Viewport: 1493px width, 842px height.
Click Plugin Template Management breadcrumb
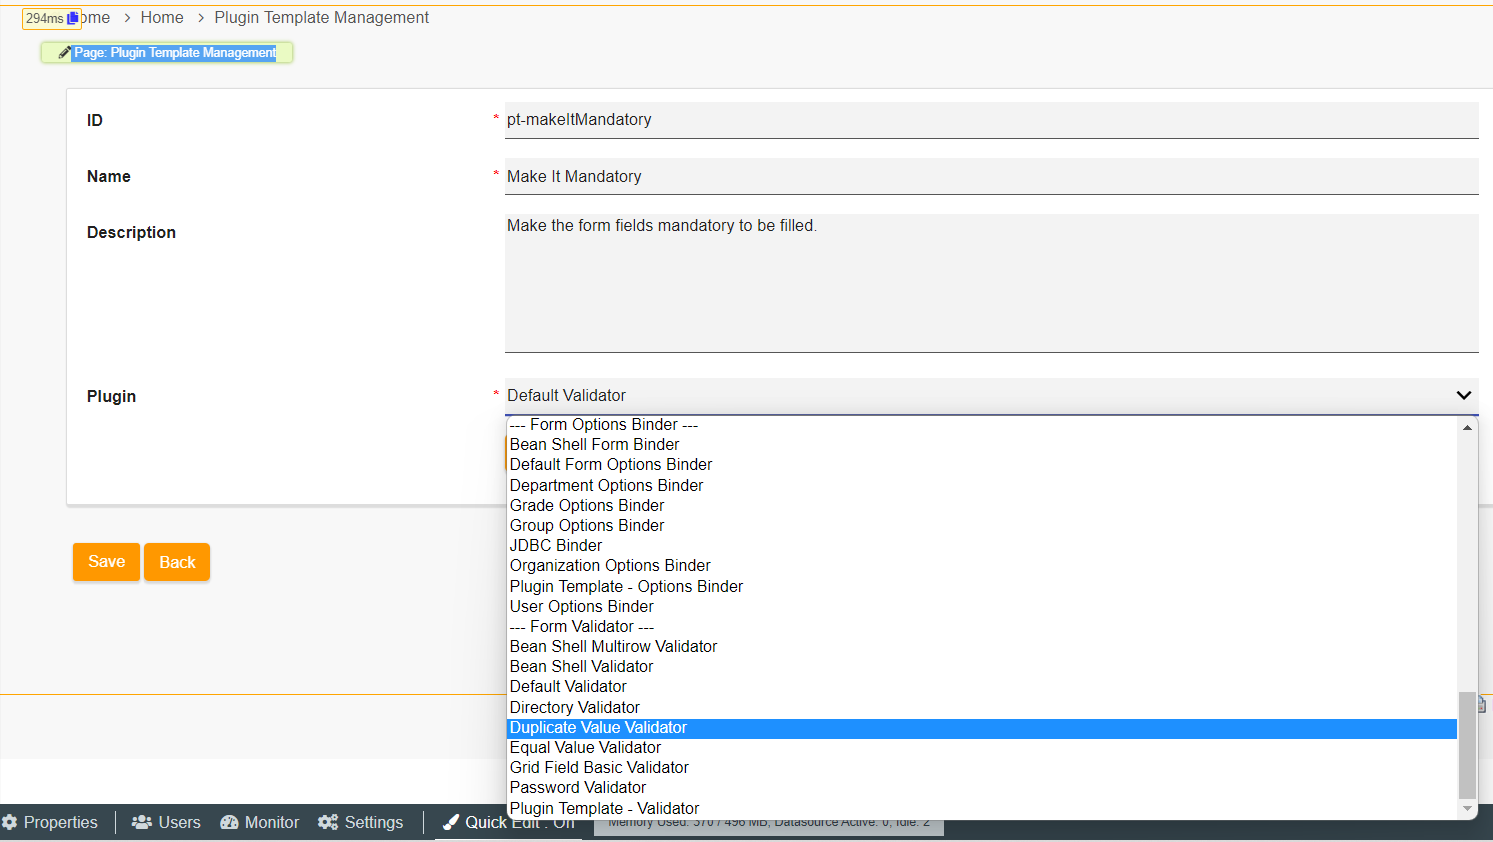321,18
